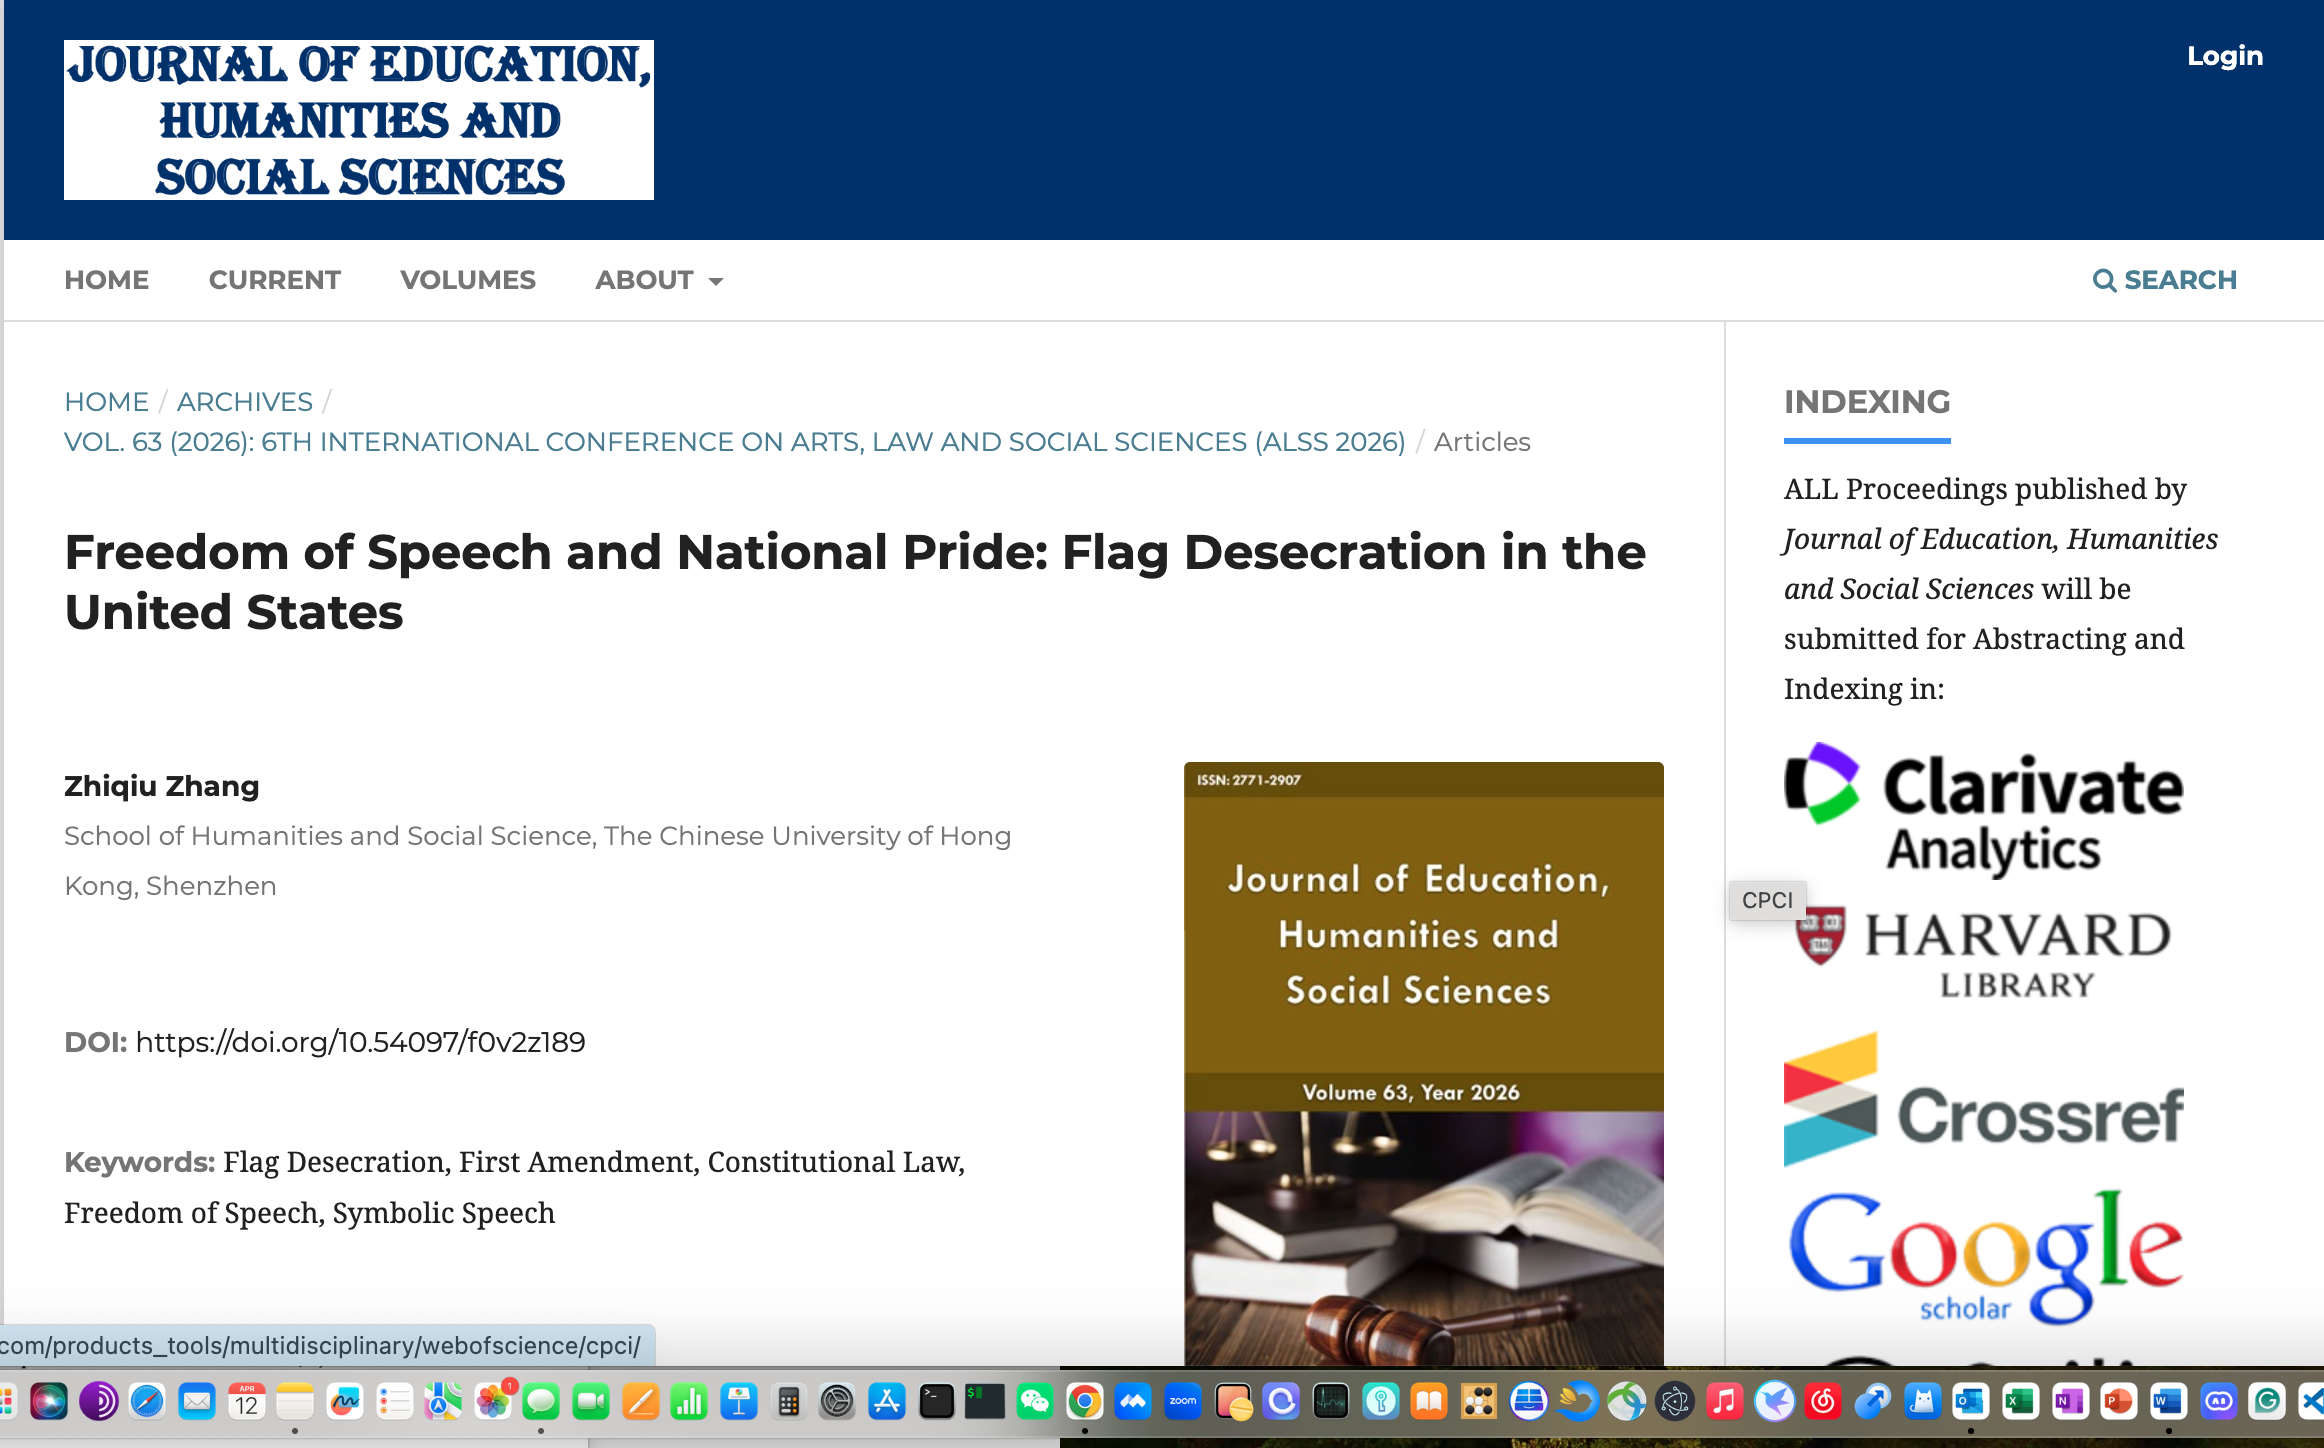The height and width of the screenshot is (1448, 2324).
Task: Click the Crossref logo
Action: click(1984, 1100)
